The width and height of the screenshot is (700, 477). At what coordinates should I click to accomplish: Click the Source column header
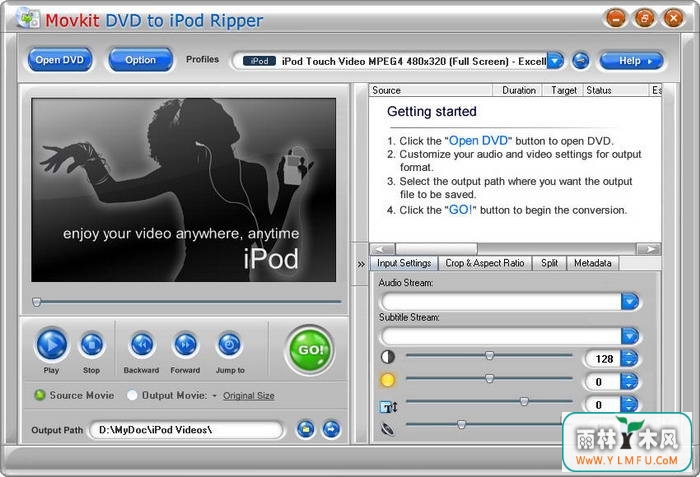(430, 90)
